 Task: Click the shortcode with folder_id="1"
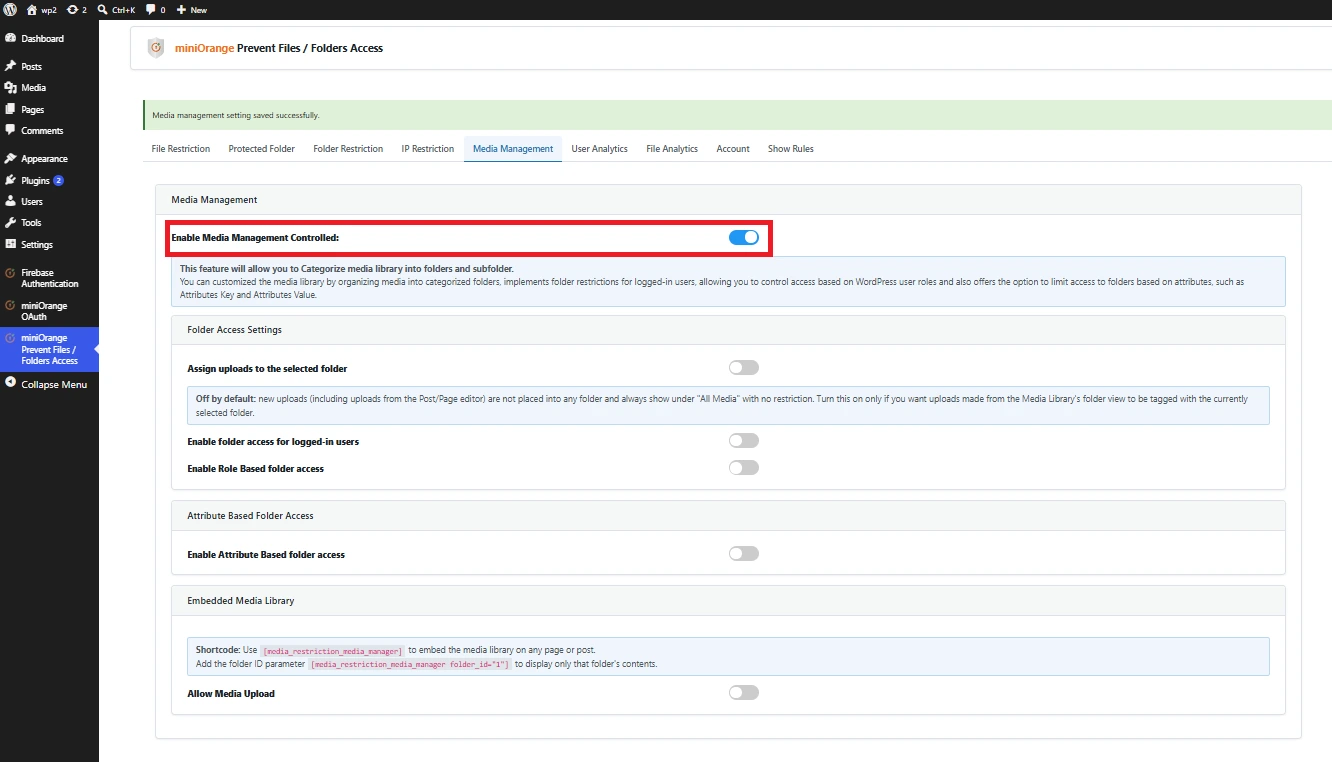[x=410, y=665]
